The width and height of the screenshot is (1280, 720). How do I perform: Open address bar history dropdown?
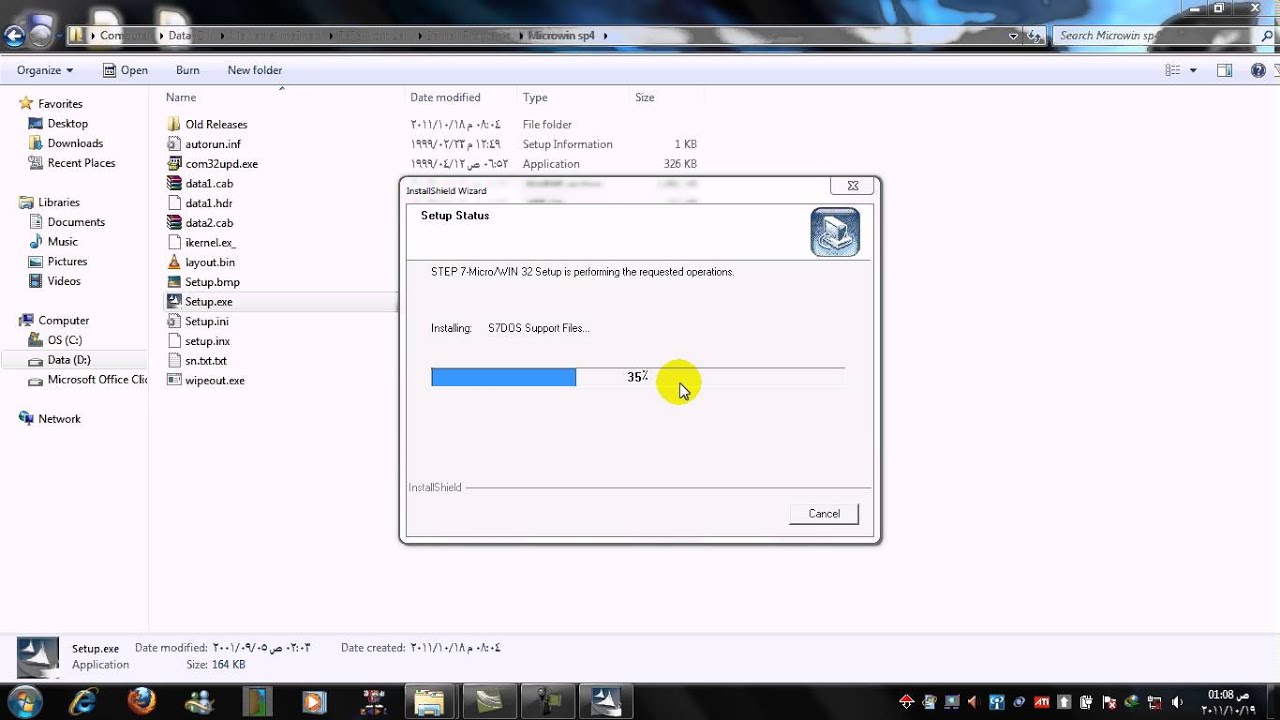click(1014, 35)
